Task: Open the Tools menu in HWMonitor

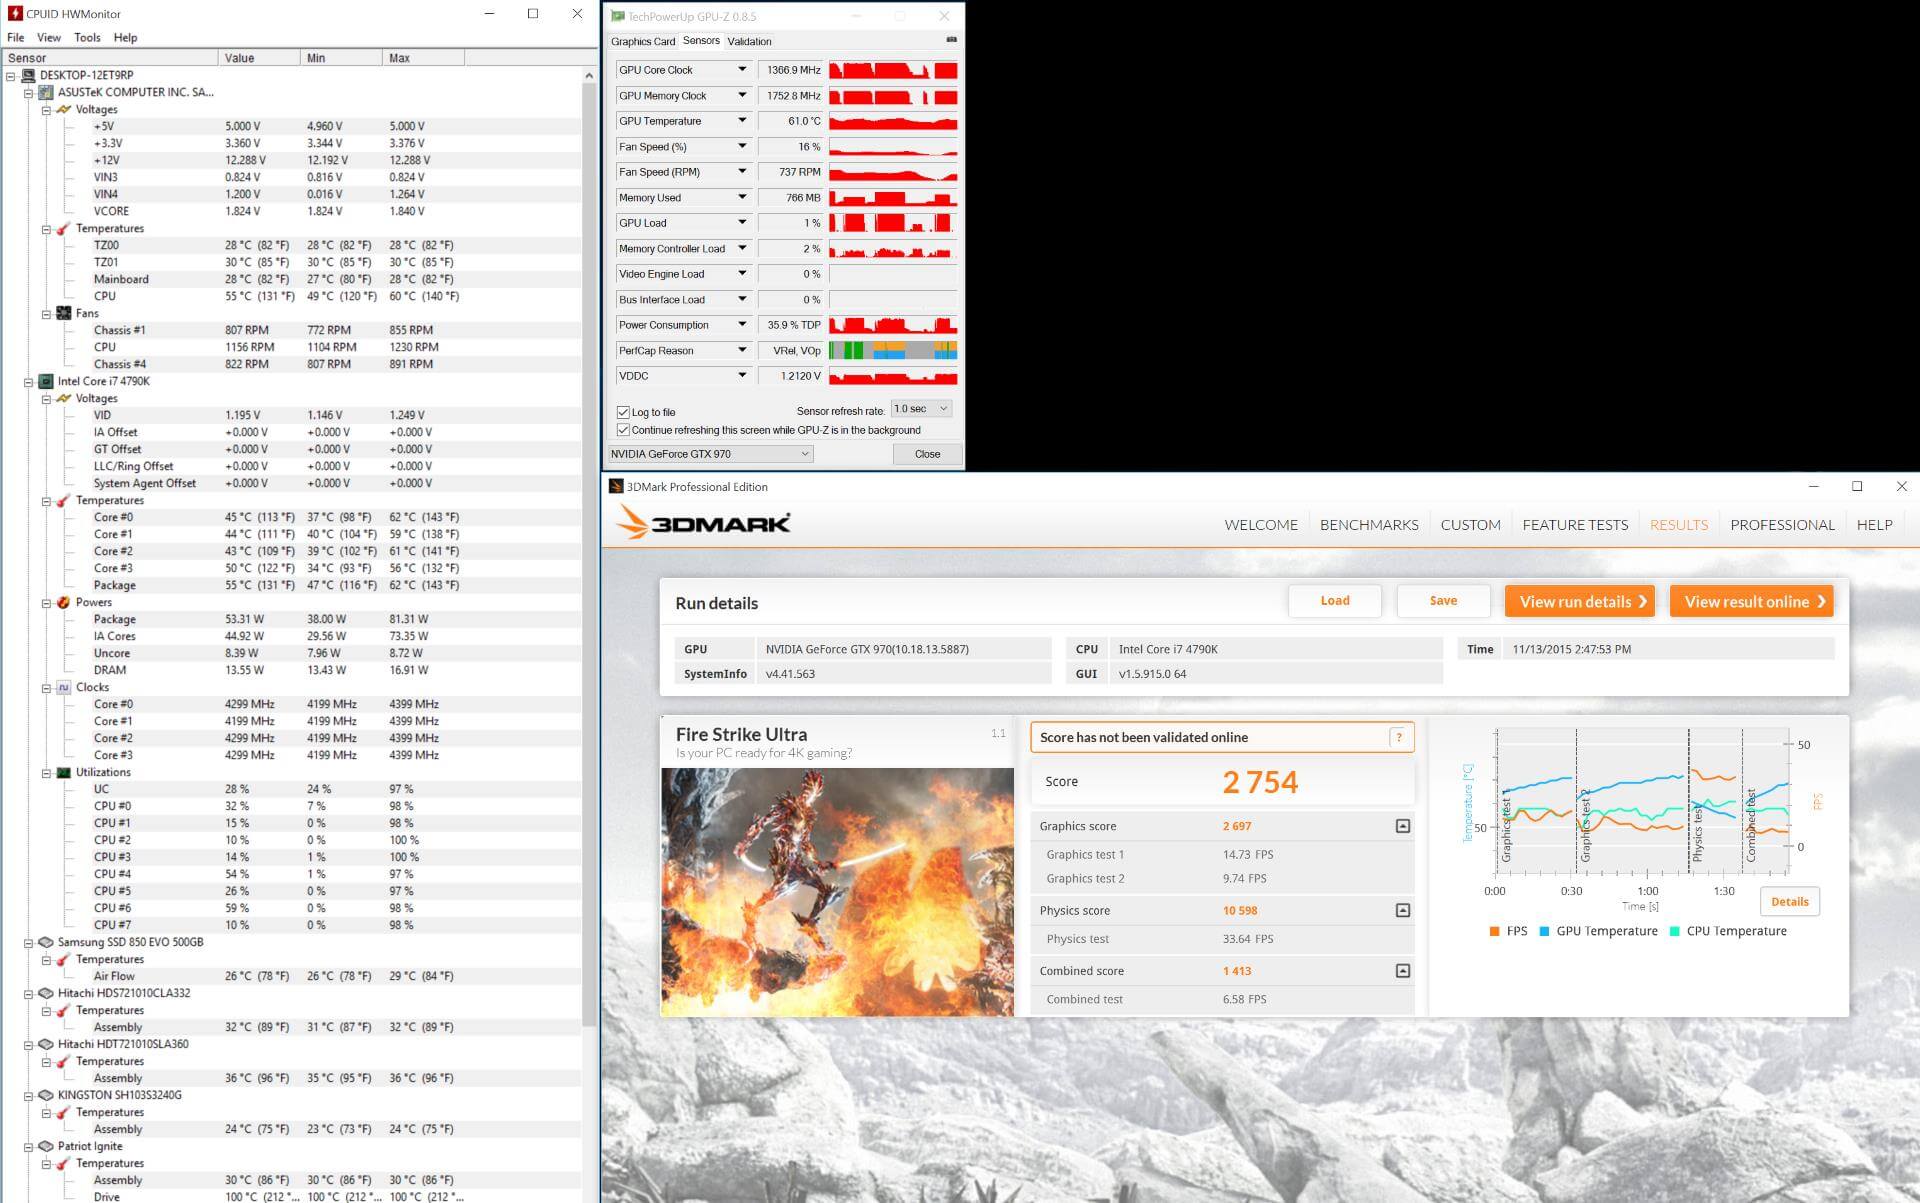Action: pyautogui.click(x=87, y=37)
